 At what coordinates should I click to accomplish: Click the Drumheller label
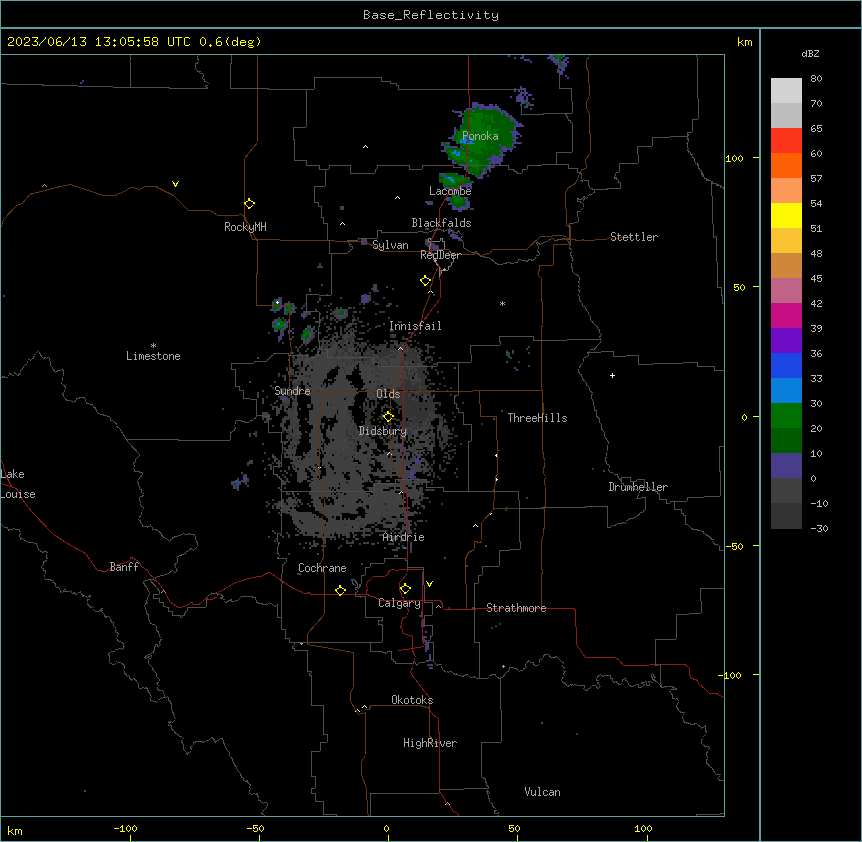point(638,487)
